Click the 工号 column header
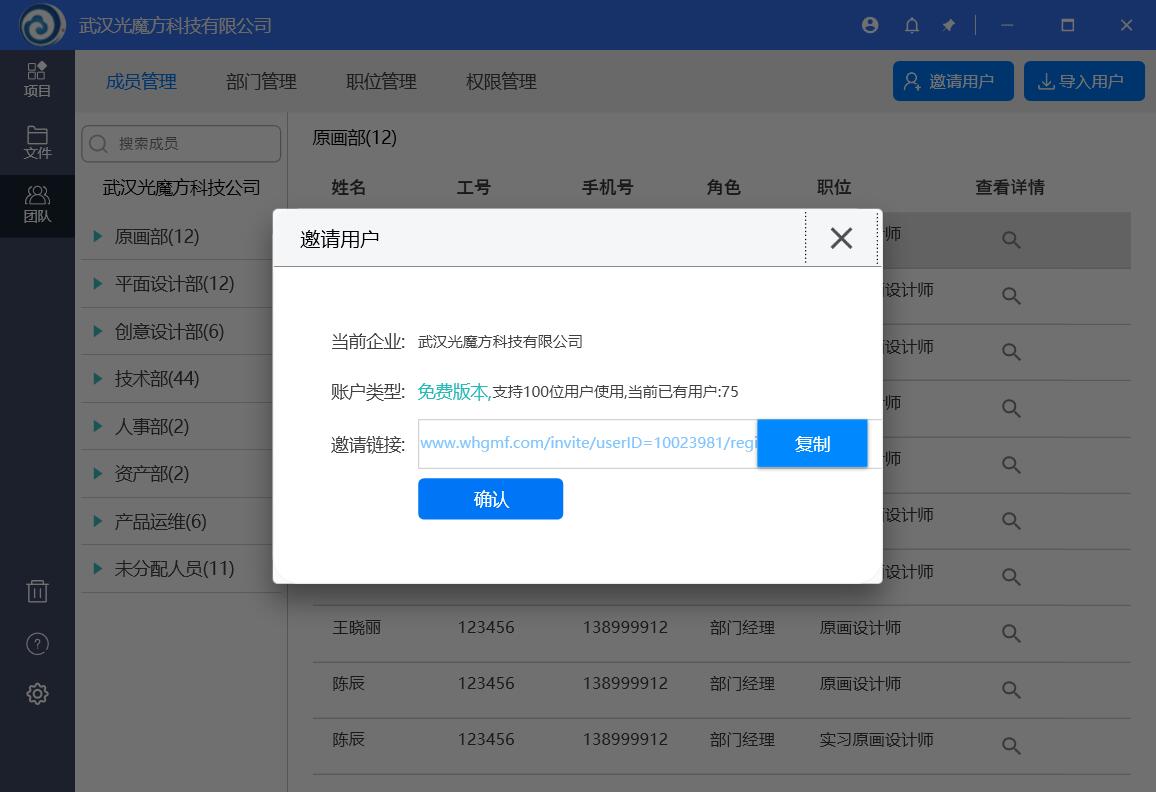The image size is (1156, 792). point(473,187)
